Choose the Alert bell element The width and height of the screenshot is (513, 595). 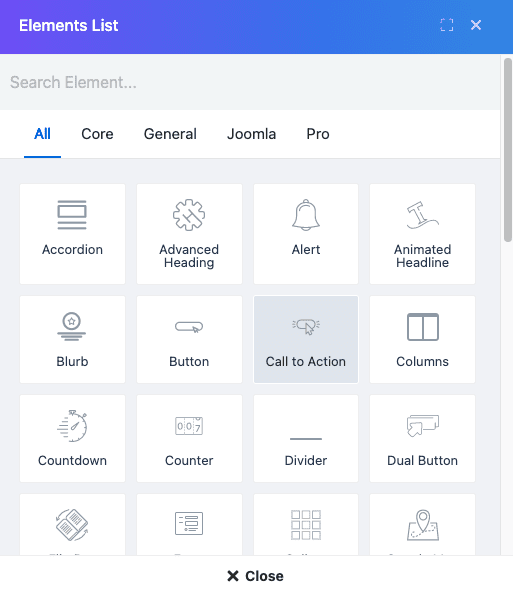(306, 234)
